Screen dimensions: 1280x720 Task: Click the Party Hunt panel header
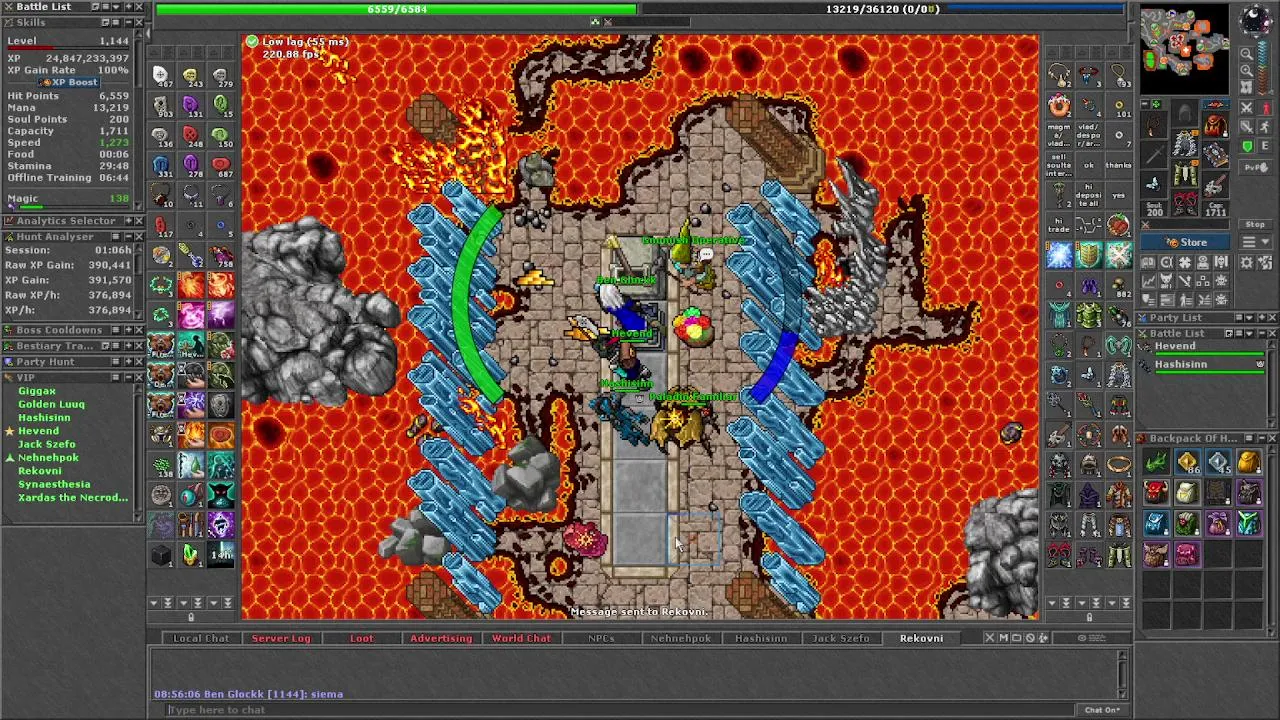point(72,362)
